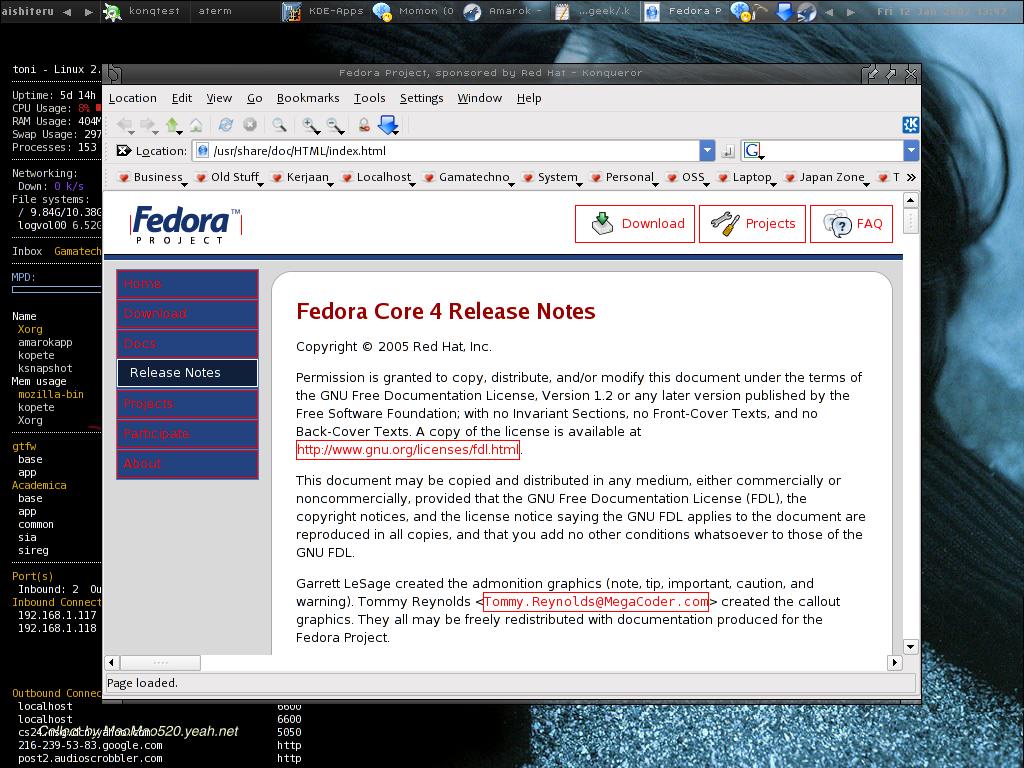This screenshot has height=768, width=1024.
Task: Click the Google search provider icon
Action: (x=752, y=151)
